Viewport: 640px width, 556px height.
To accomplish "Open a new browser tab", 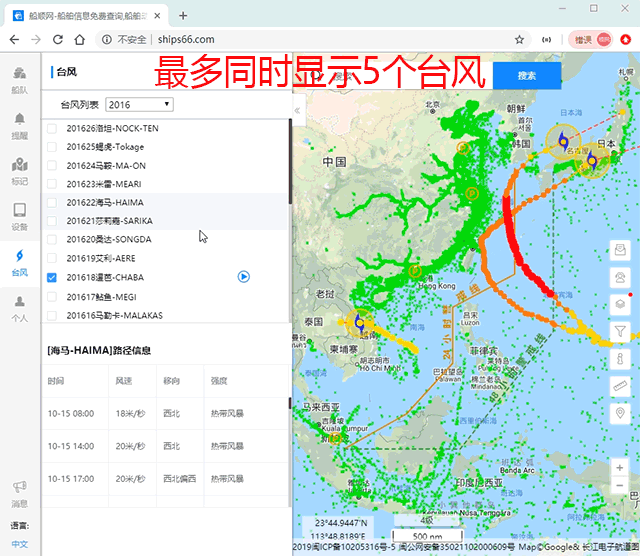I will 183,16.
